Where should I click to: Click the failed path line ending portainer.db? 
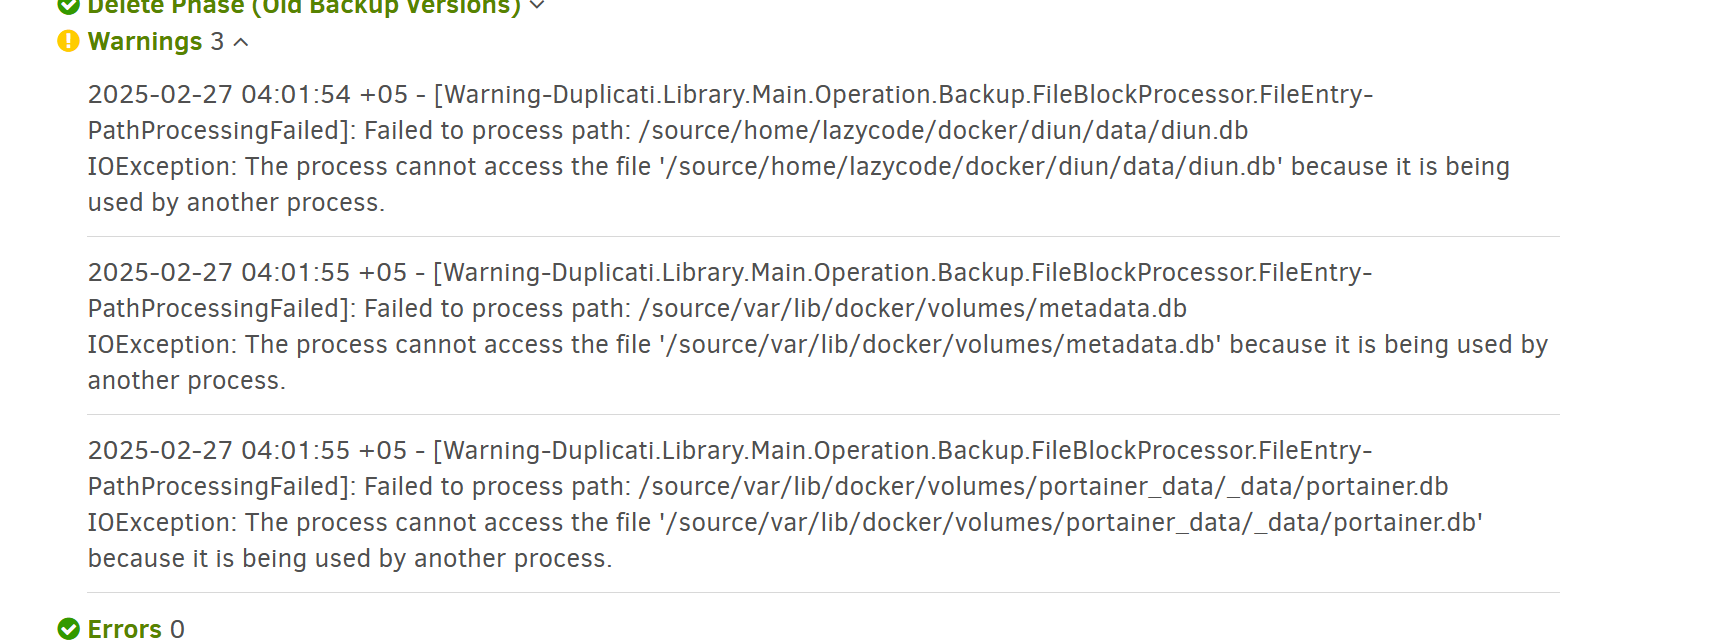click(768, 487)
